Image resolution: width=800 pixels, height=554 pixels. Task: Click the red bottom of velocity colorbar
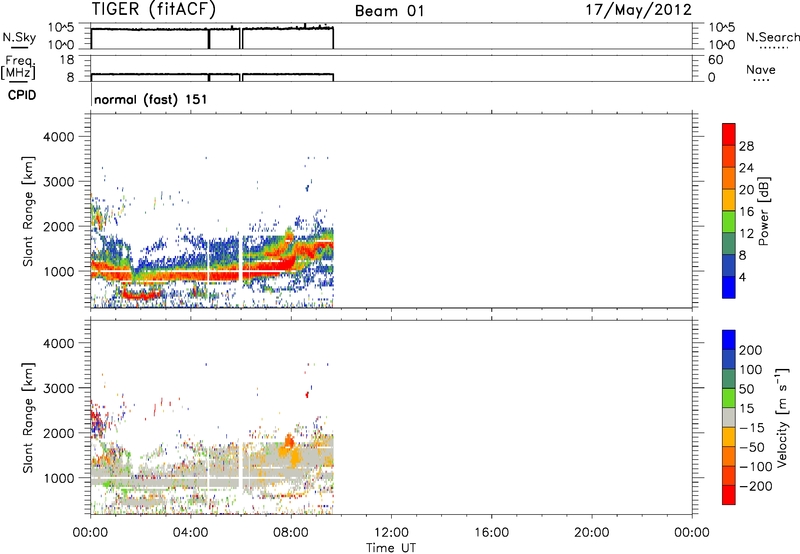tap(729, 495)
